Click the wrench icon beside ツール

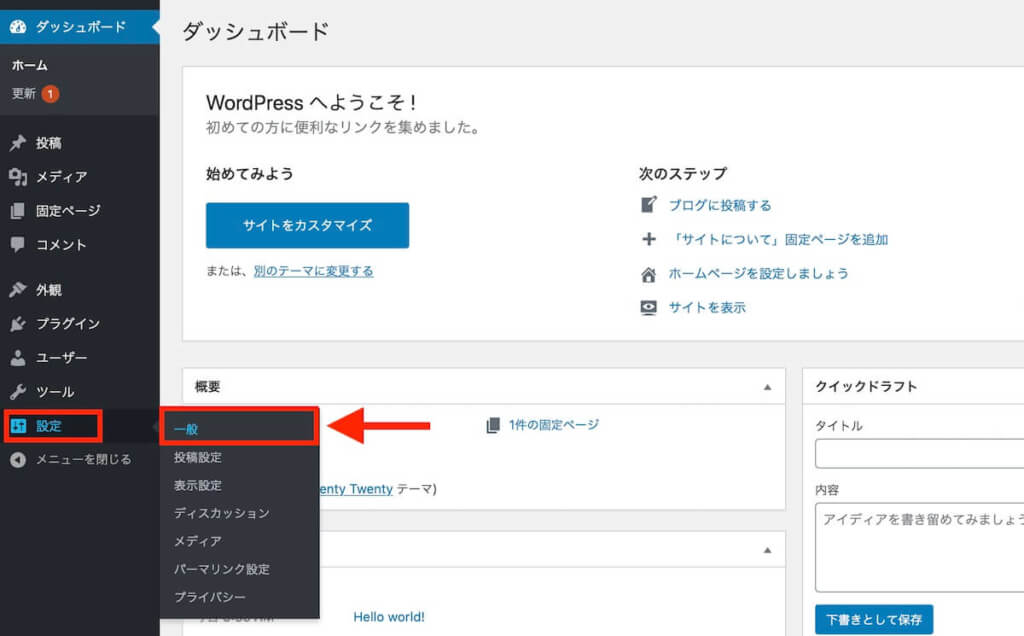click(18, 391)
